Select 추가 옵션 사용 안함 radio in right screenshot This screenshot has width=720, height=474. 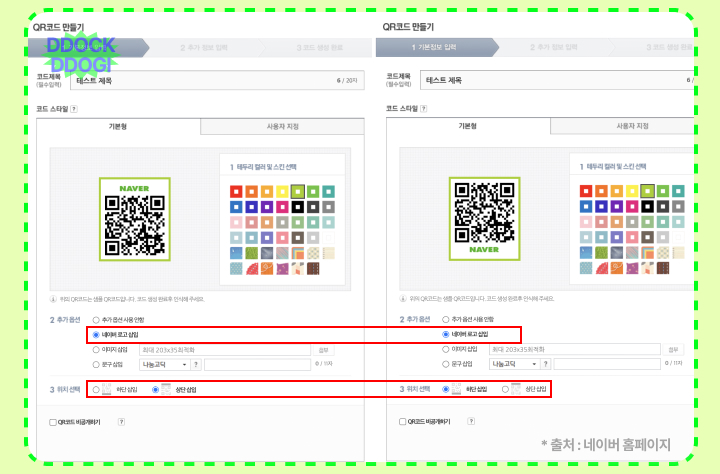pos(445,319)
